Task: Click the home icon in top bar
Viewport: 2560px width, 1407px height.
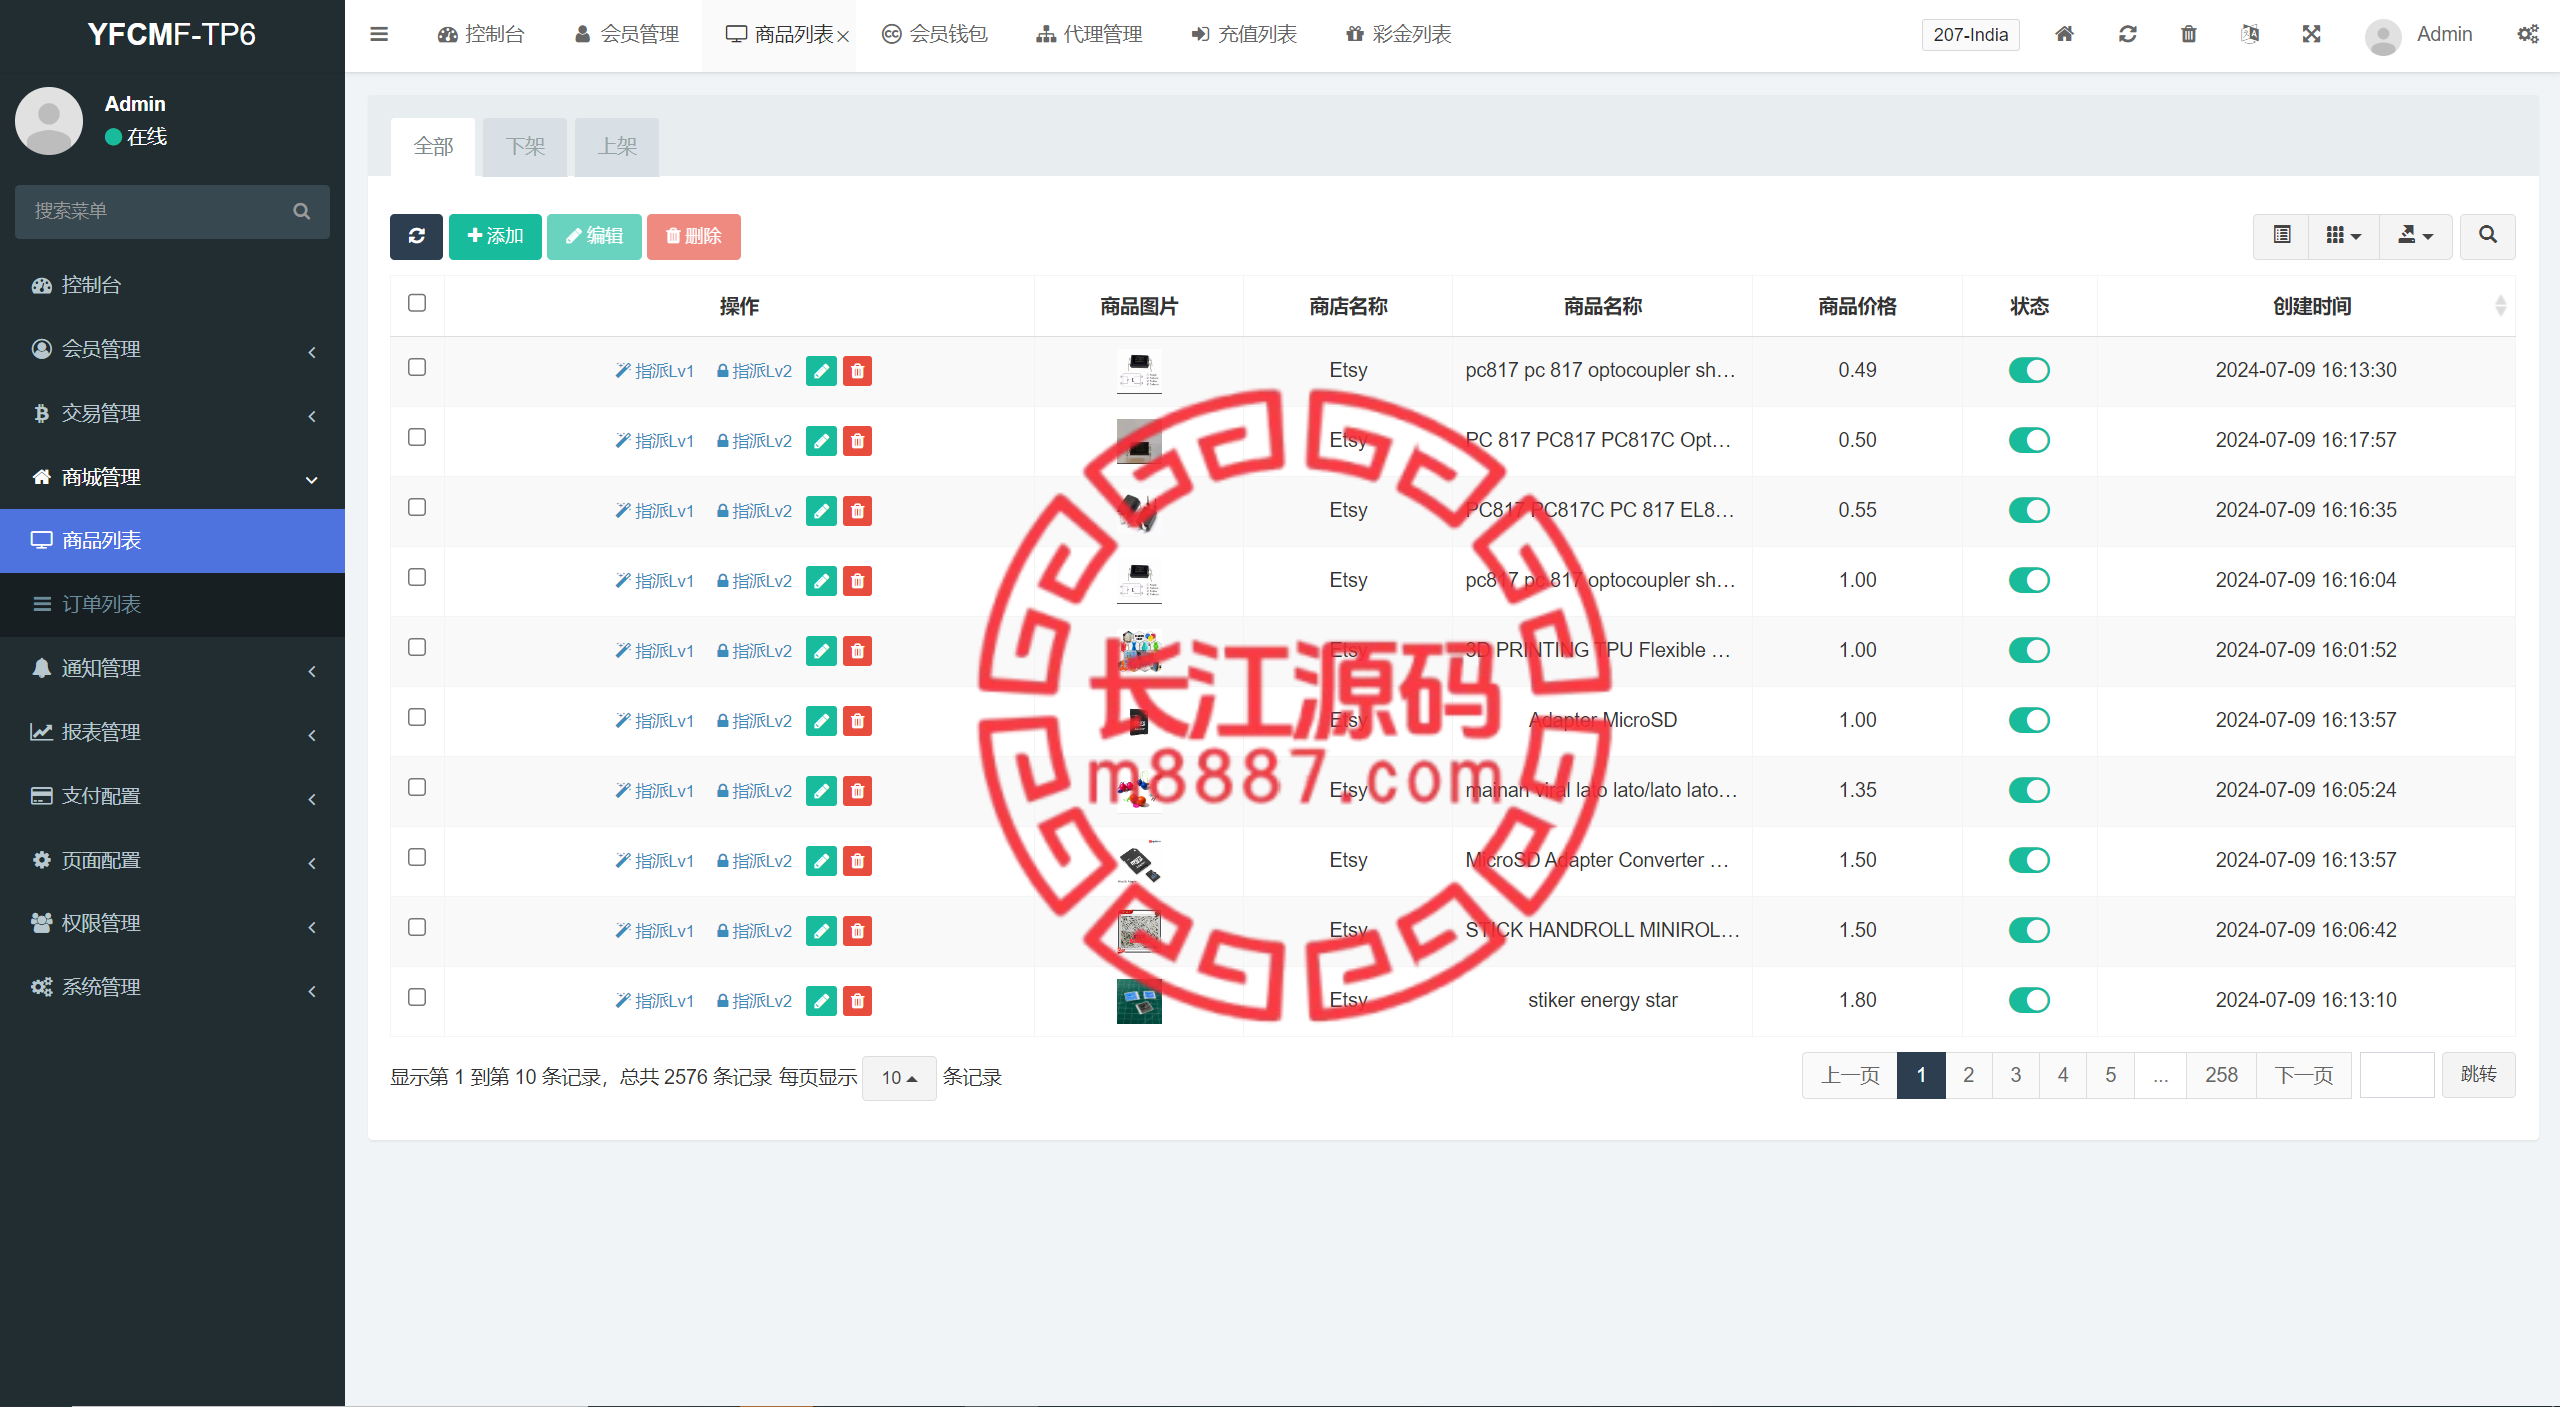Action: [2064, 34]
